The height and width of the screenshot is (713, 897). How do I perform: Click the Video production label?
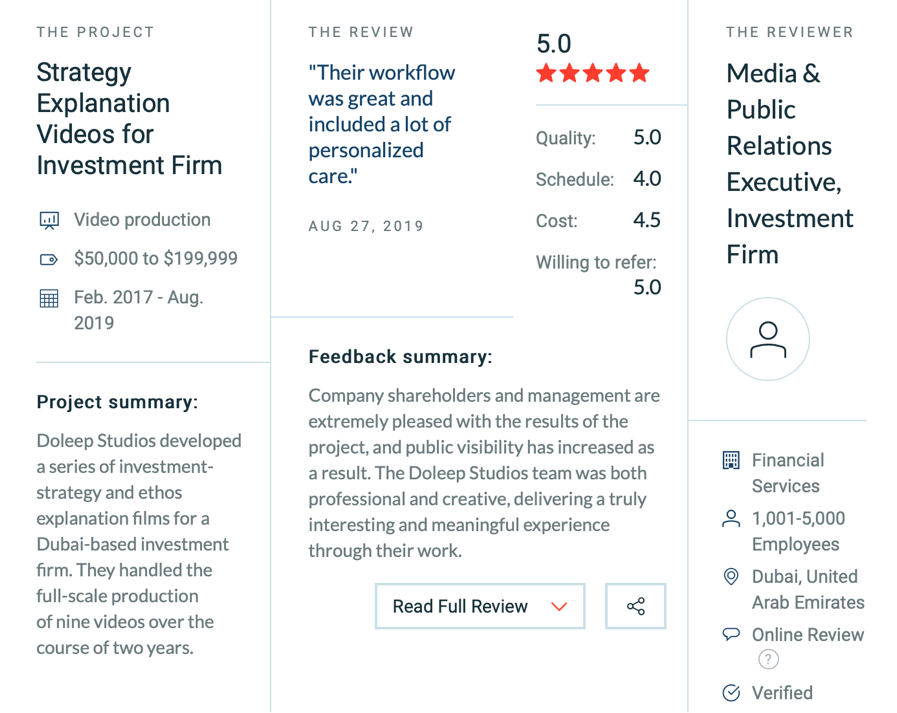pyautogui.click(x=142, y=220)
